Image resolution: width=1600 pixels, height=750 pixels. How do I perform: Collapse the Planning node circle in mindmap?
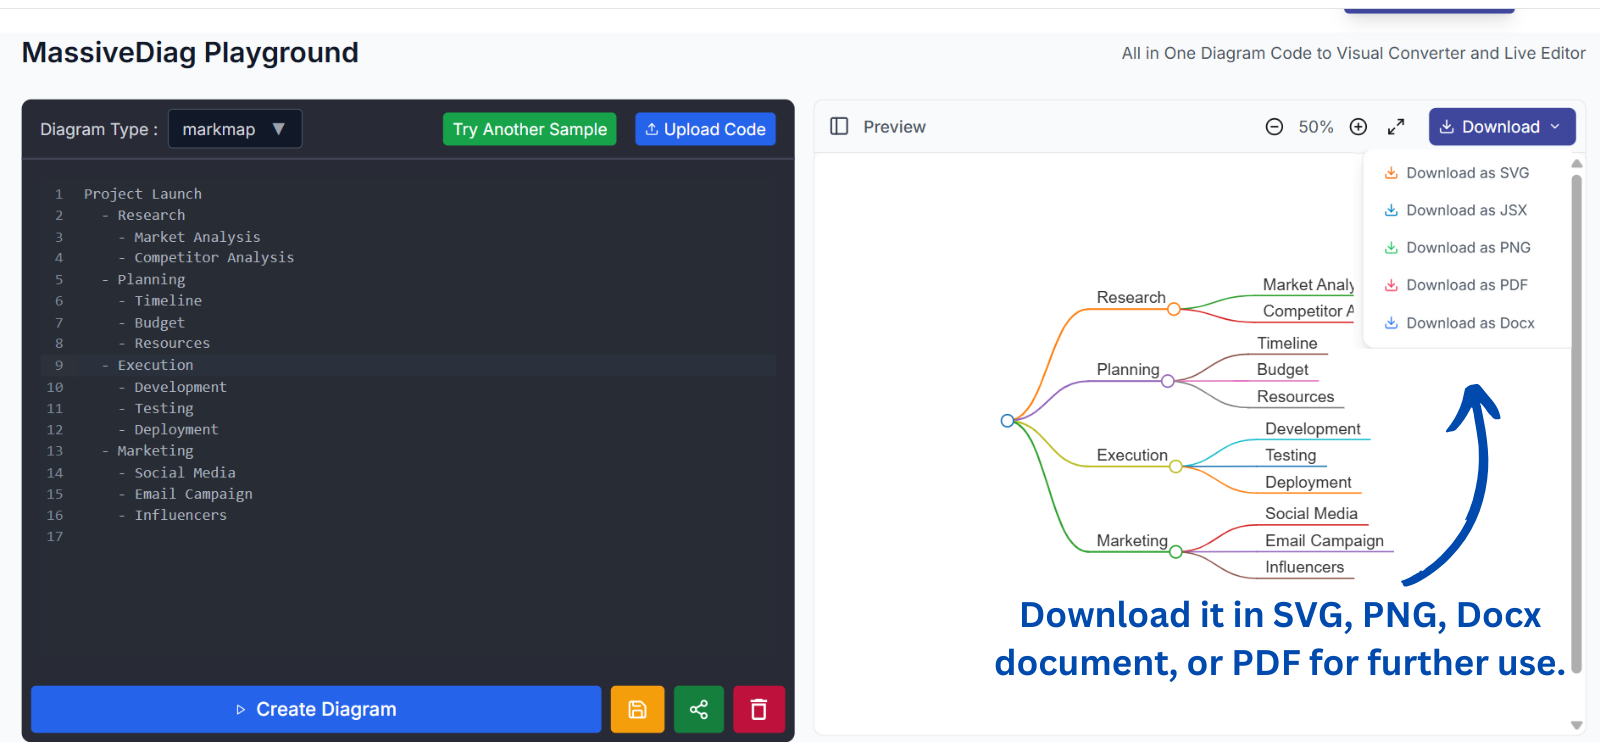[1168, 381]
